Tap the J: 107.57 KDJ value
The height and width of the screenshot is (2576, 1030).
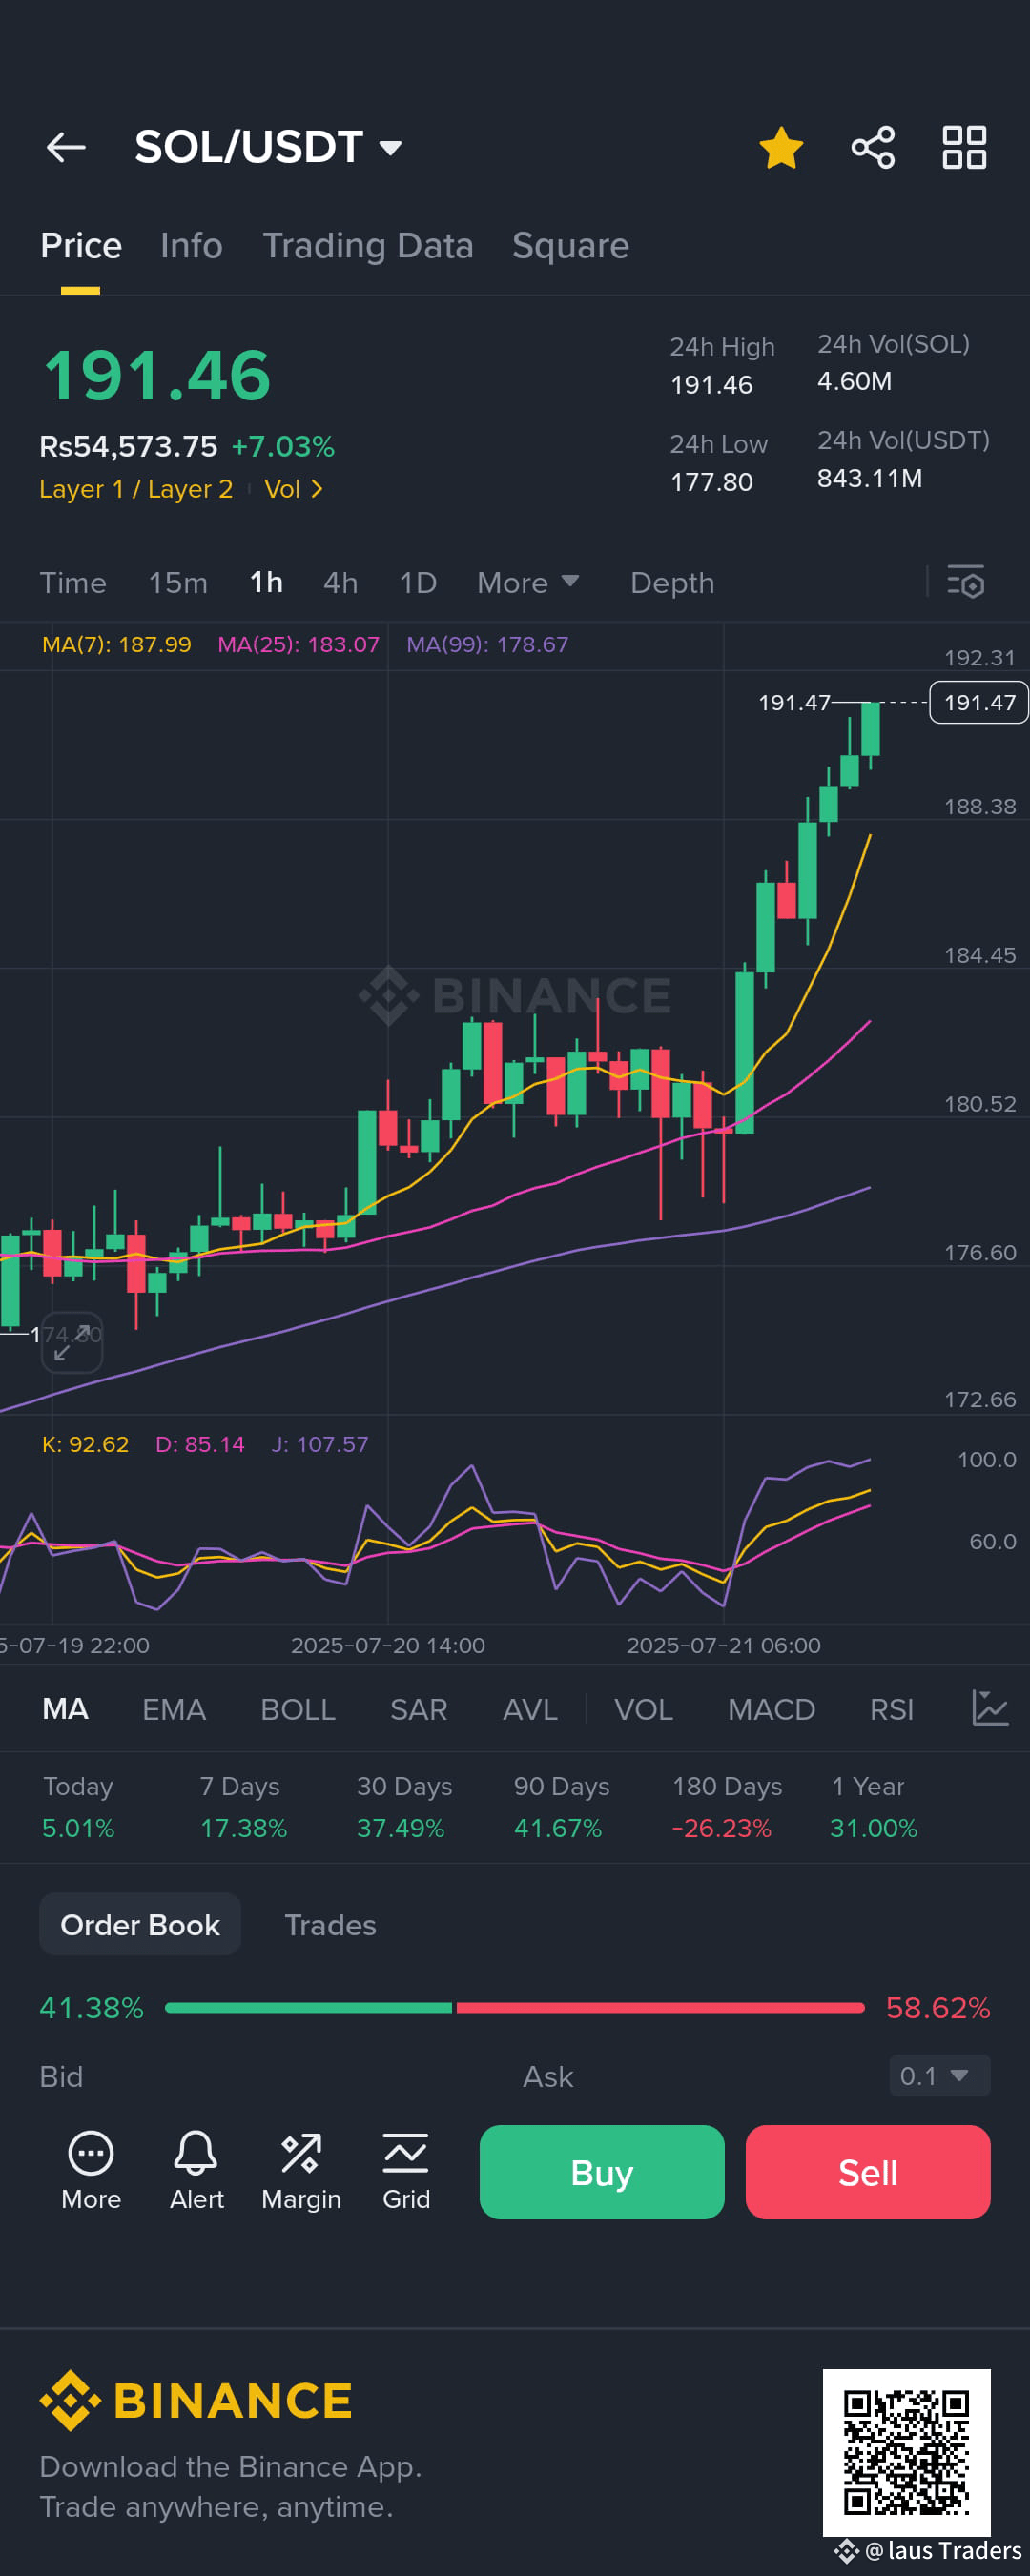[x=320, y=1445]
